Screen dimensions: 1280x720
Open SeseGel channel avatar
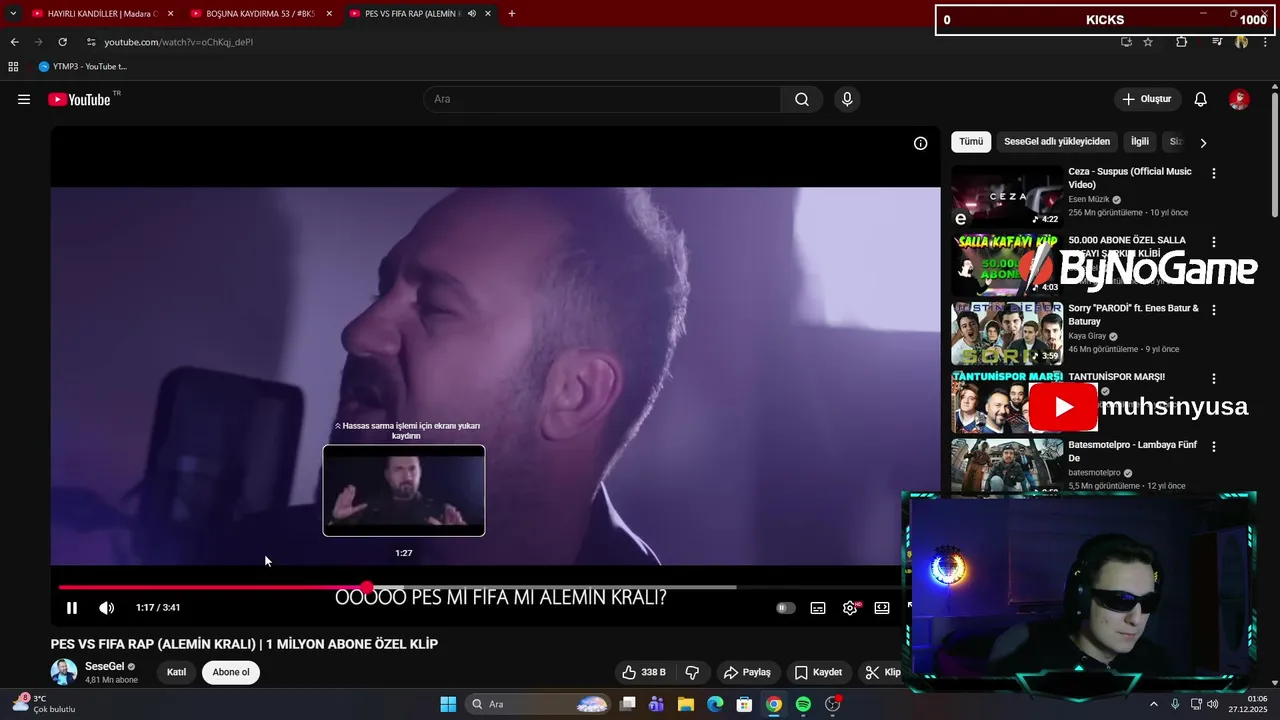pyautogui.click(x=64, y=672)
